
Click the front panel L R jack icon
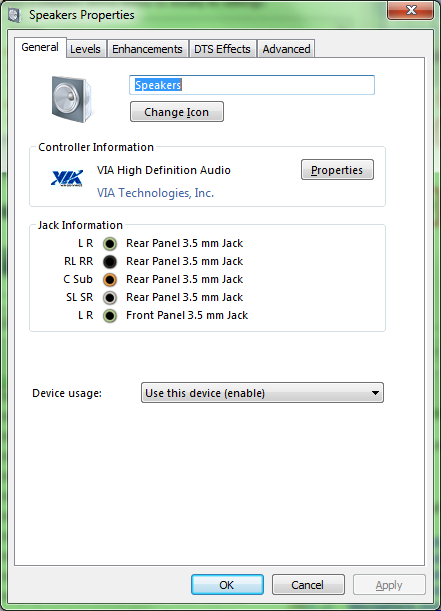click(110, 316)
